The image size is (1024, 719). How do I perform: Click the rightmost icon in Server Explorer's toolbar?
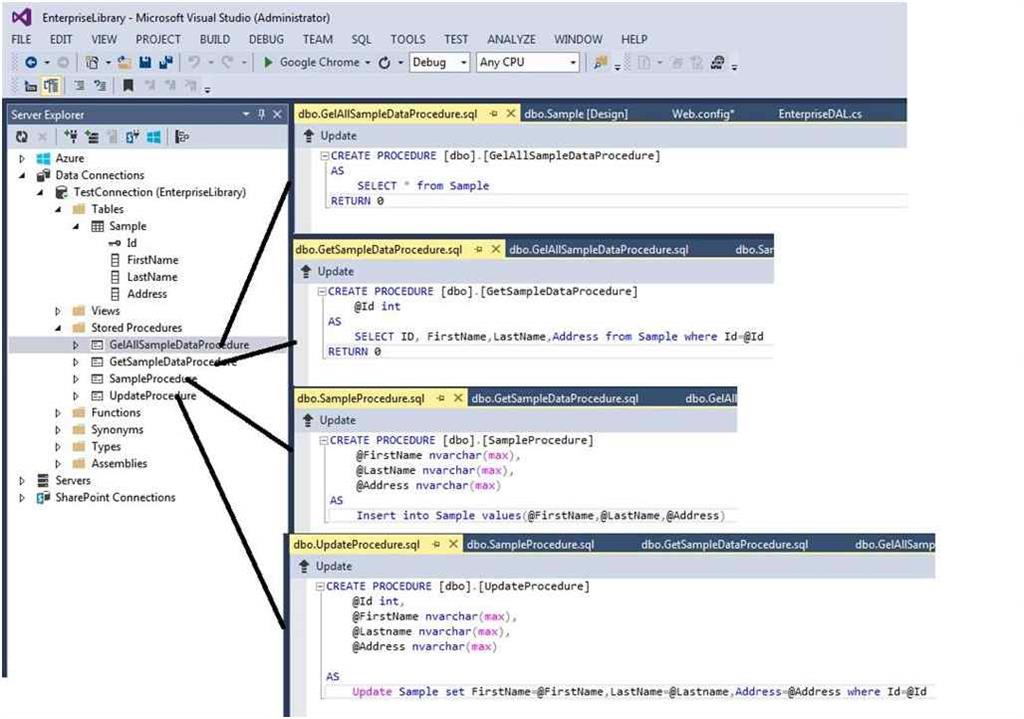click(183, 136)
